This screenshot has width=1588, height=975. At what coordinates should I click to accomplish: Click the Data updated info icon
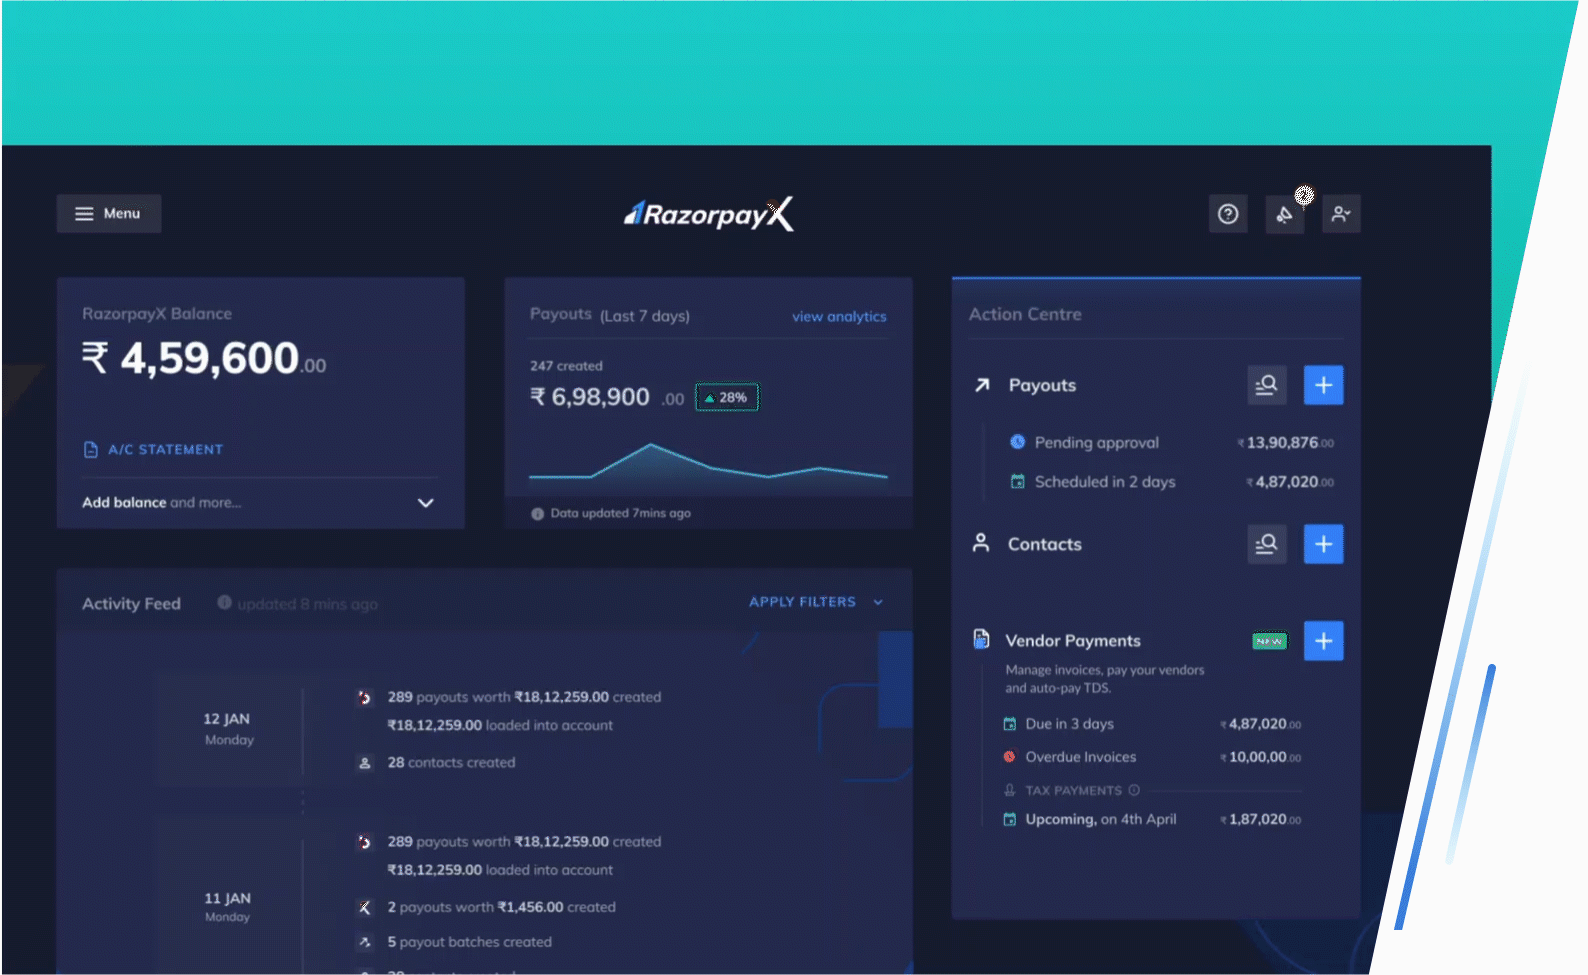pos(537,513)
